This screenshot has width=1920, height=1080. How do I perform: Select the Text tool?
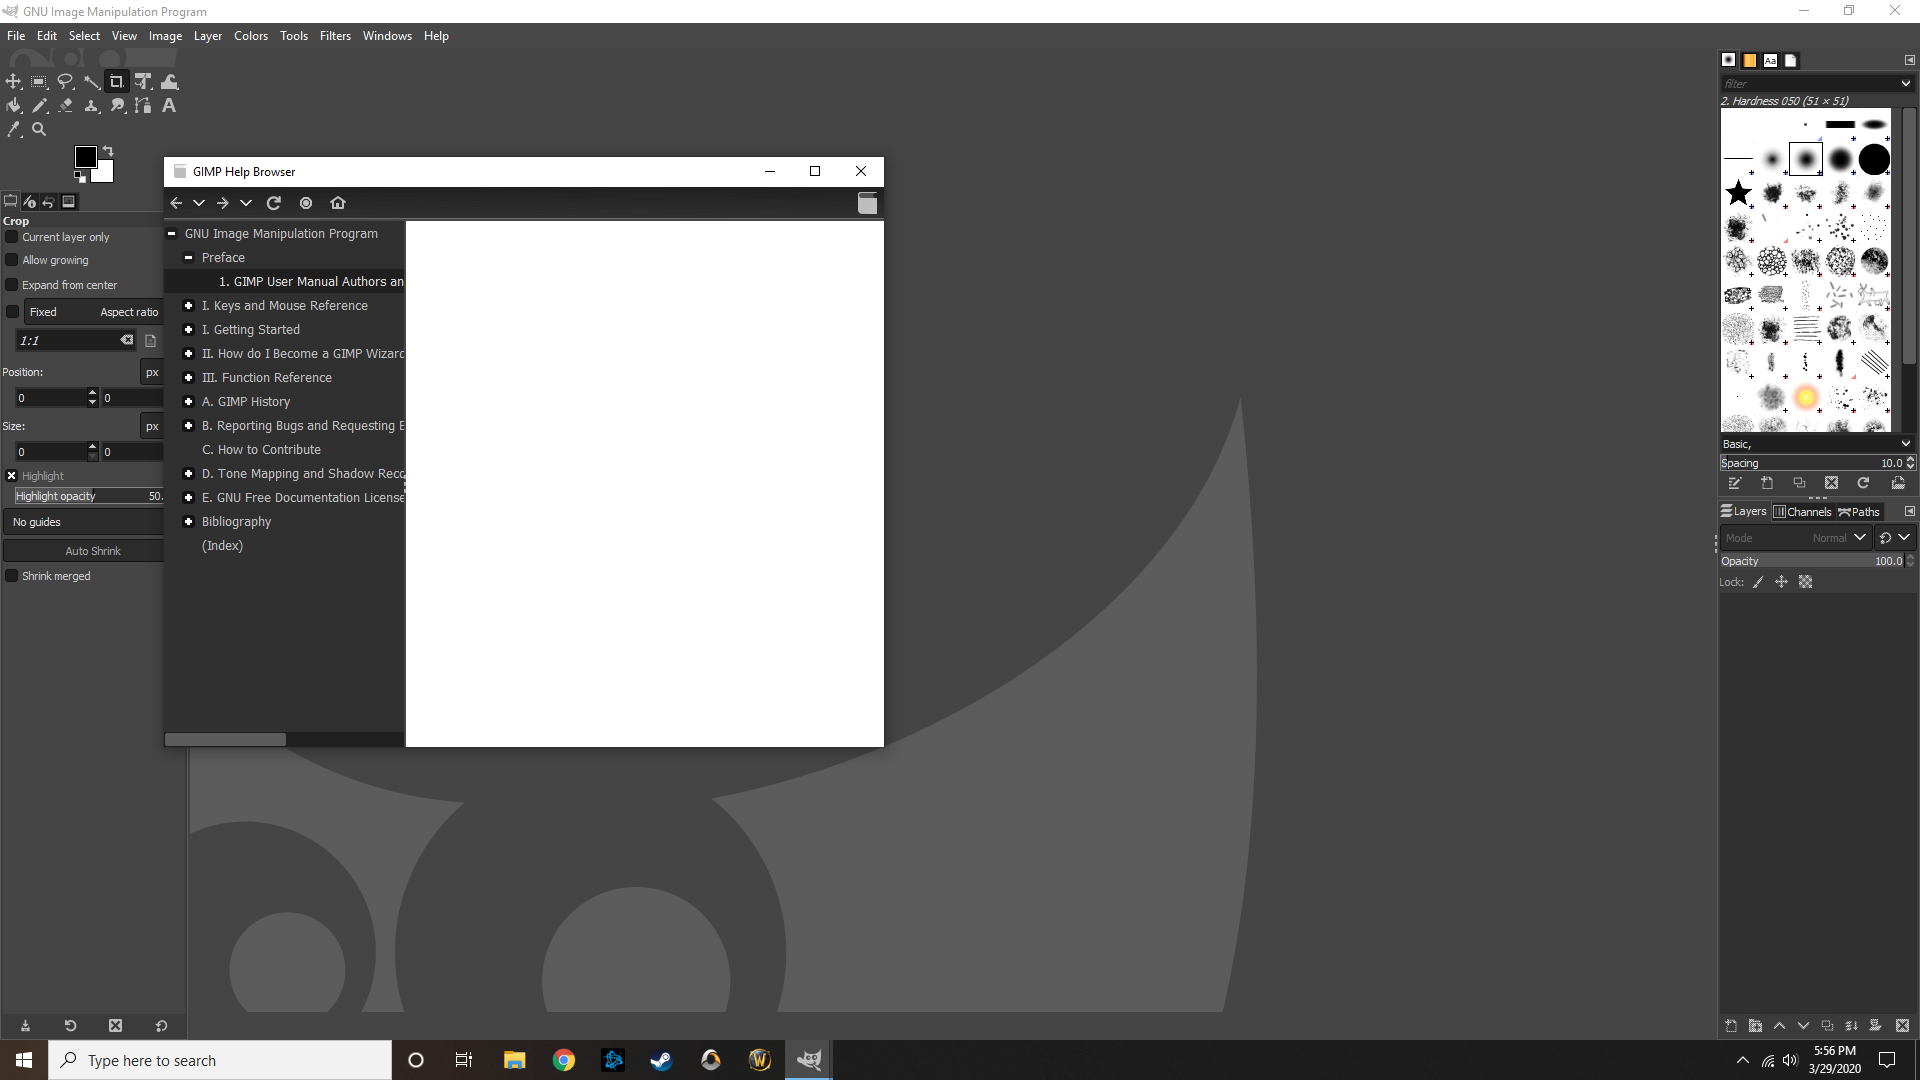tap(169, 106)
